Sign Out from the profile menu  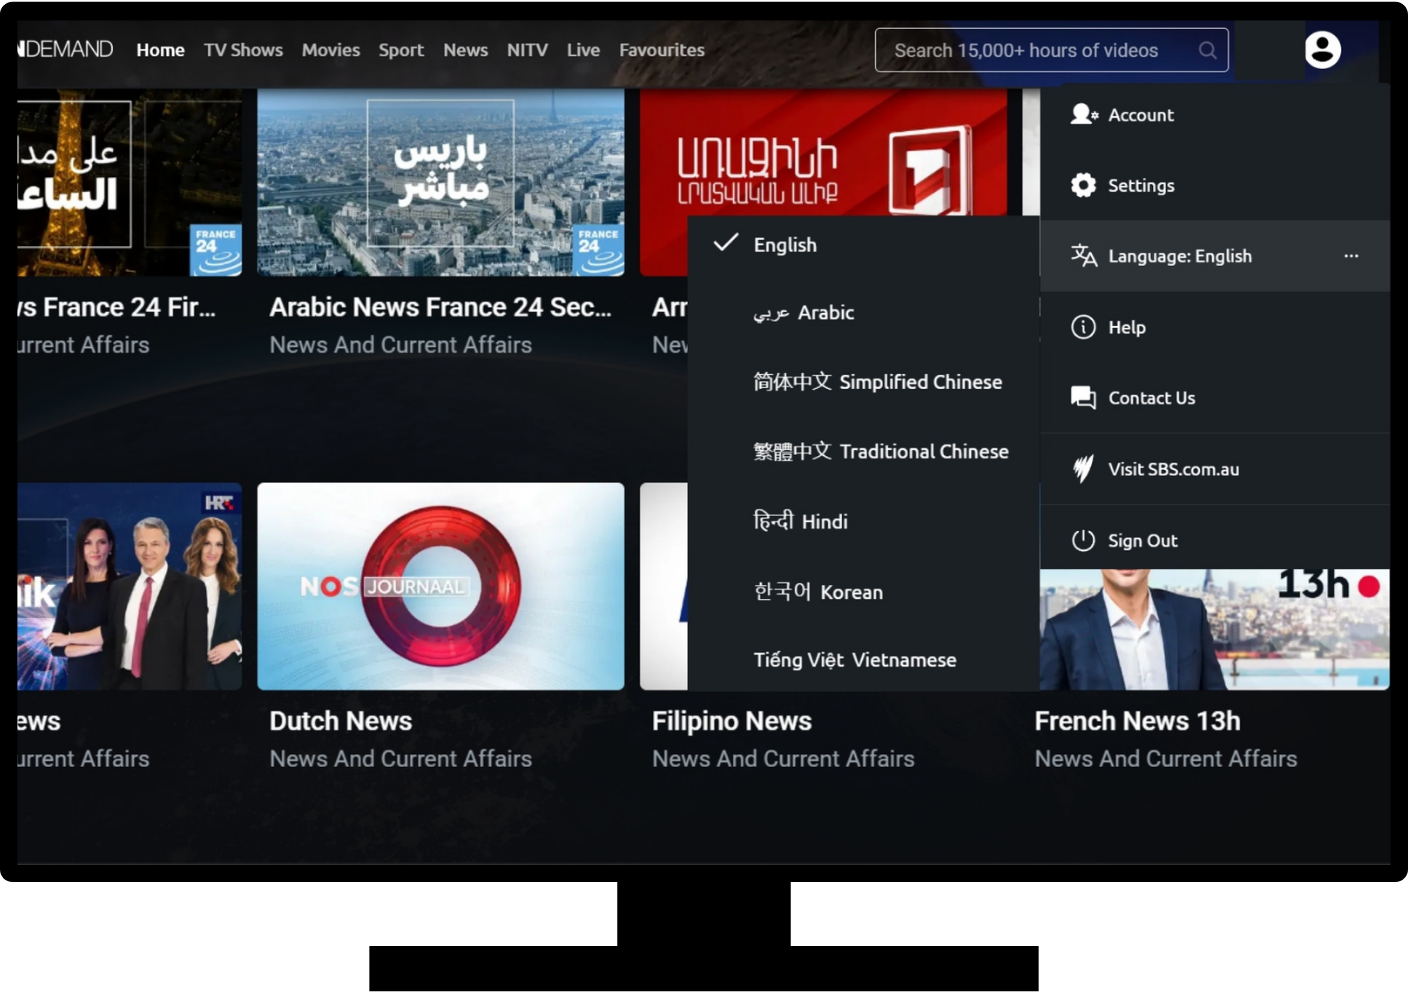pos(1215,540)
